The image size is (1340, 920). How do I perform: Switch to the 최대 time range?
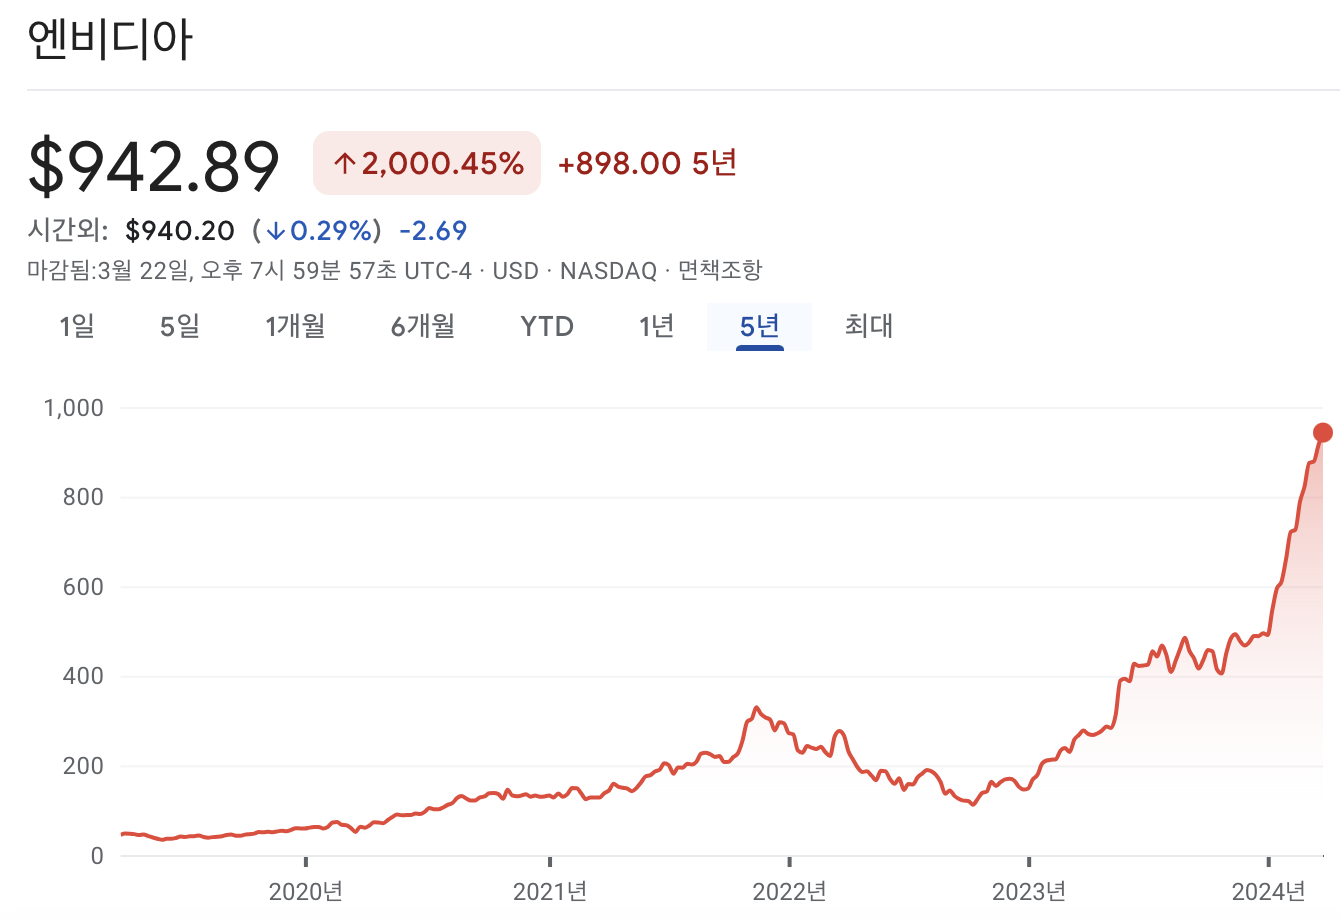click(x=866, y=326)
